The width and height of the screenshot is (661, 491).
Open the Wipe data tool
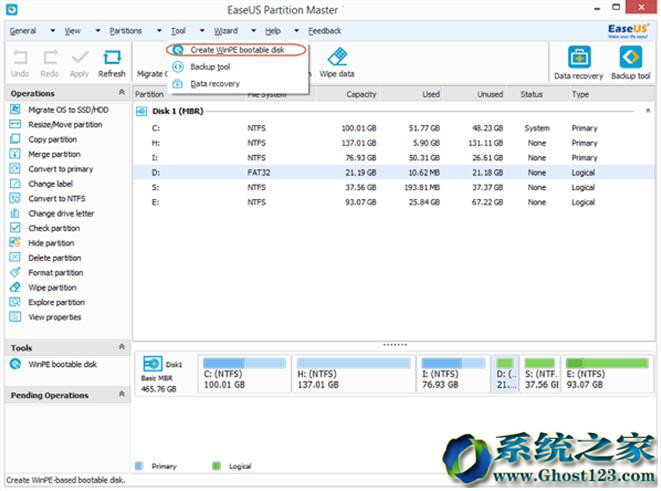click(x=337, y=63)
